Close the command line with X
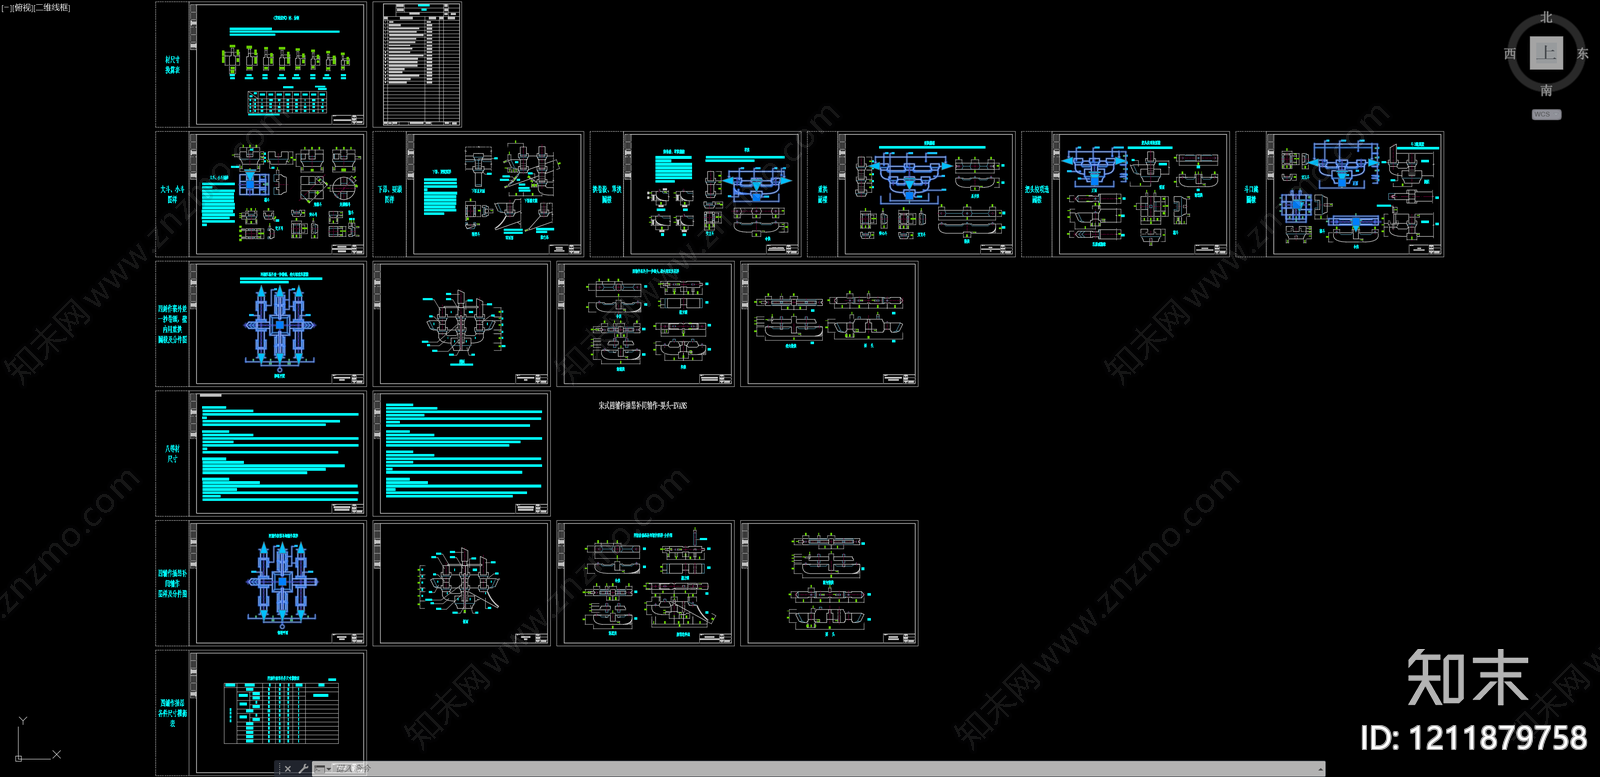The image size is (1600, 777). (287, 769)
